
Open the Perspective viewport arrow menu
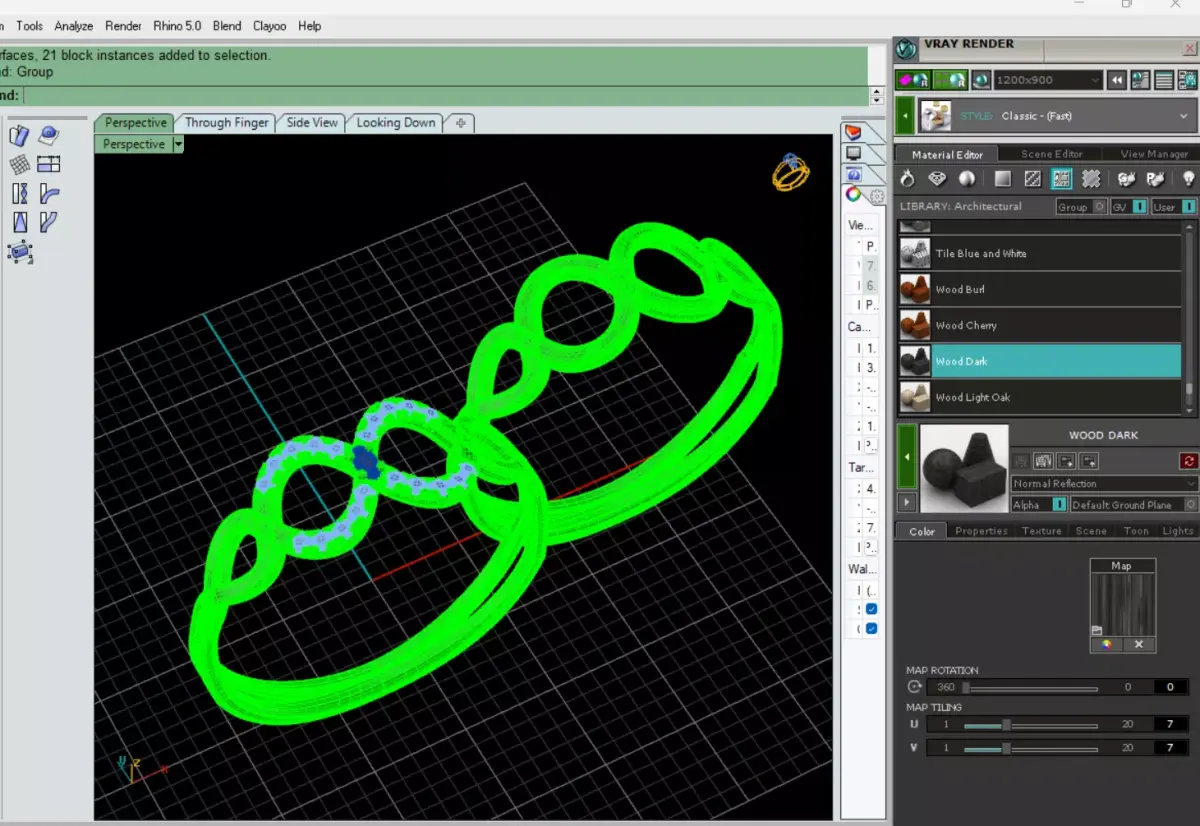(x=178, y=144)
